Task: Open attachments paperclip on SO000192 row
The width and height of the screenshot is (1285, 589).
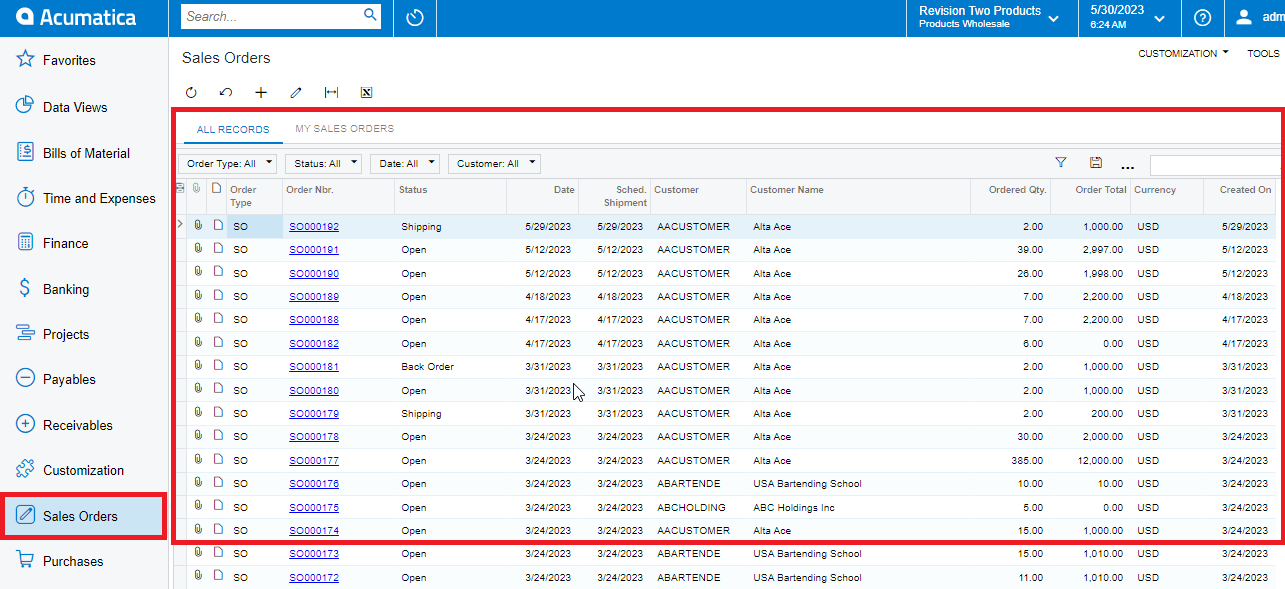Action: (199, 226)
